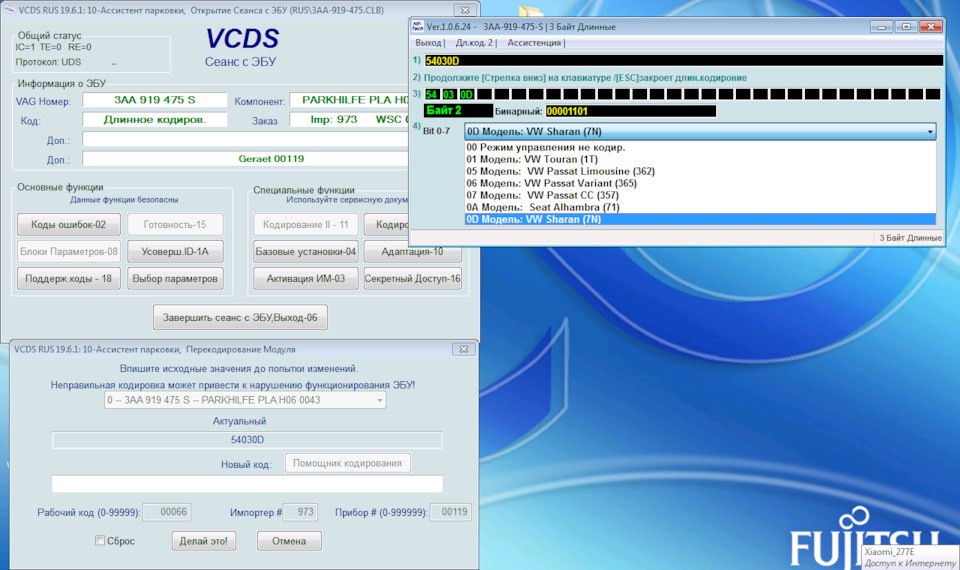Screen dimensions: 960x570
Task: Open the Выход menu
Action: [x=429, y=43]
